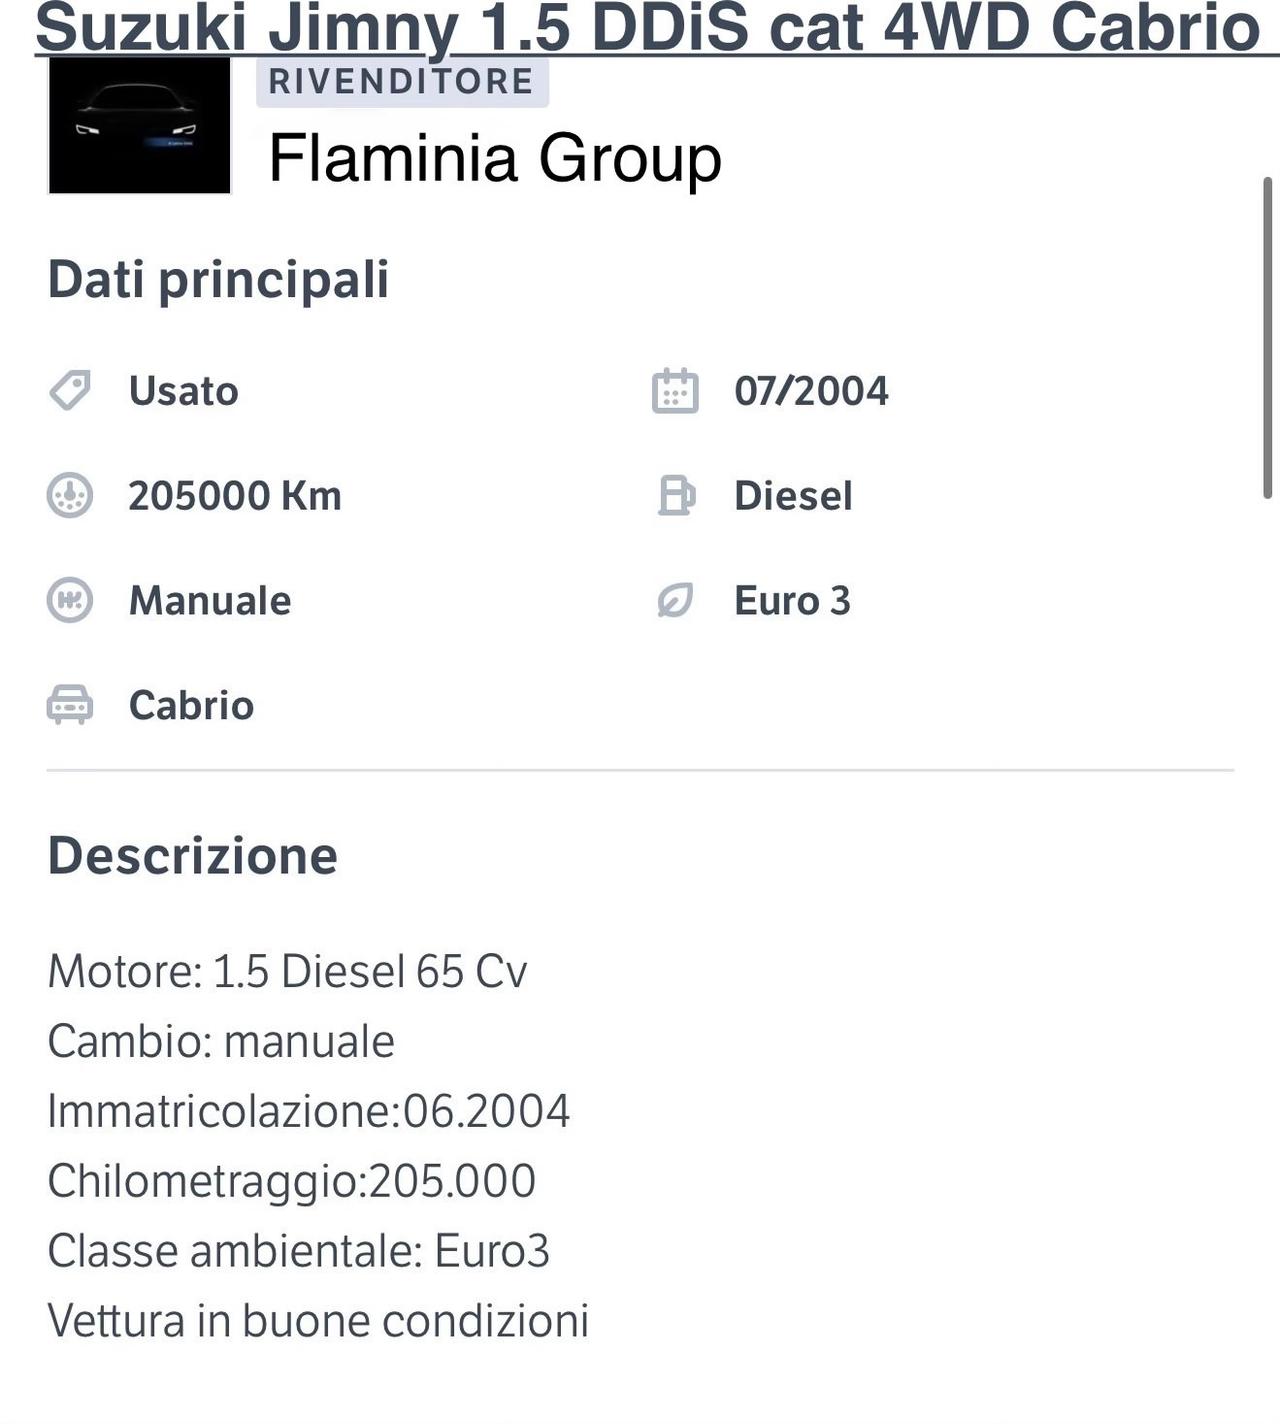Click the Flaminia Group dealer logo thumbnail
The height and width of the screenshot is (1424, 1280).
coord(140,125)
